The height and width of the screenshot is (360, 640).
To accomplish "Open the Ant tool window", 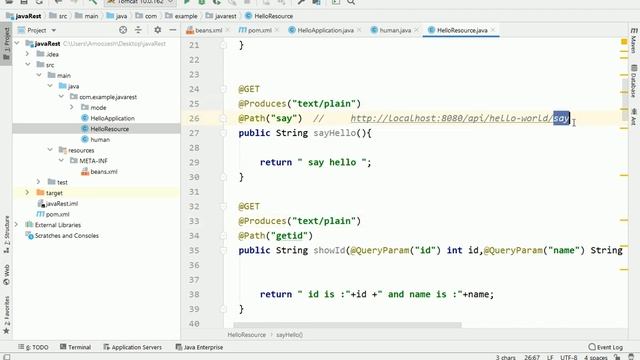I will click(633, 117).
